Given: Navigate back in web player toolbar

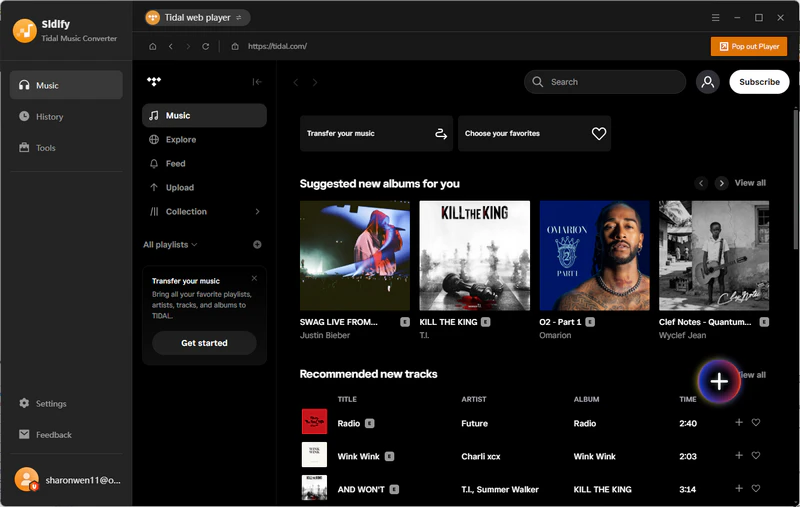Looking at the screenshot, I should pos(170,46).
